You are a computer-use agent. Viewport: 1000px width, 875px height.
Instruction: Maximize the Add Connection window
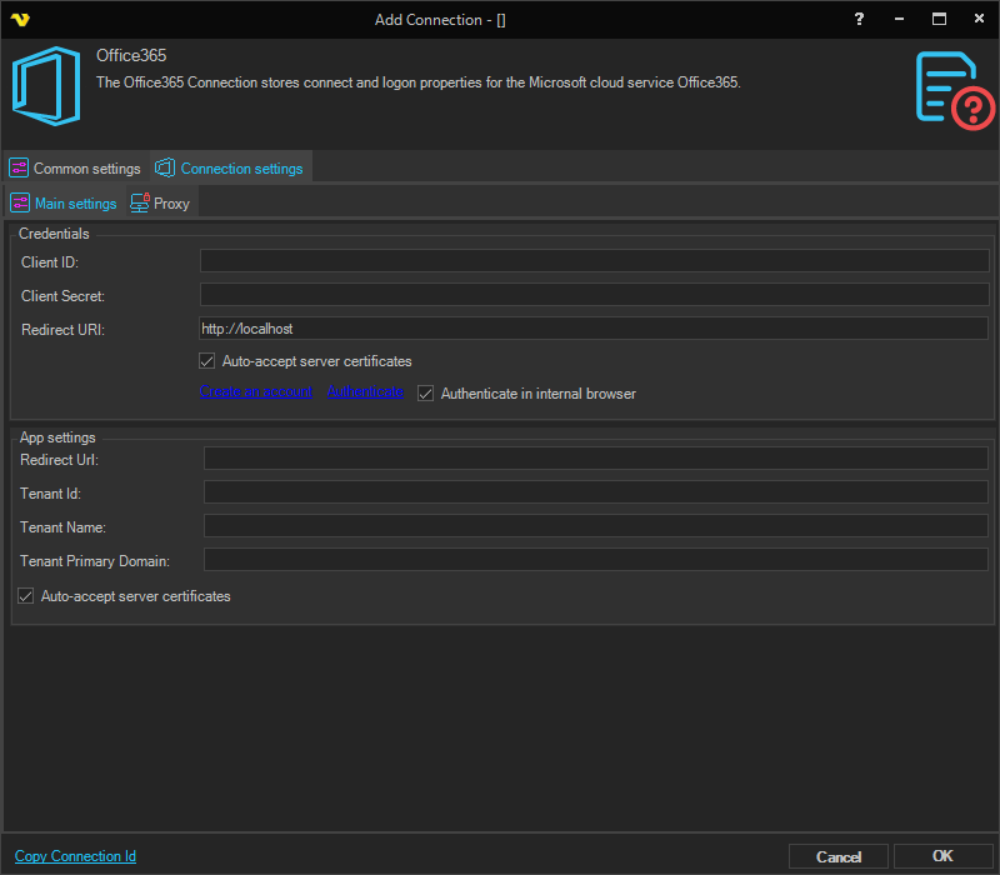pos(939,19)
